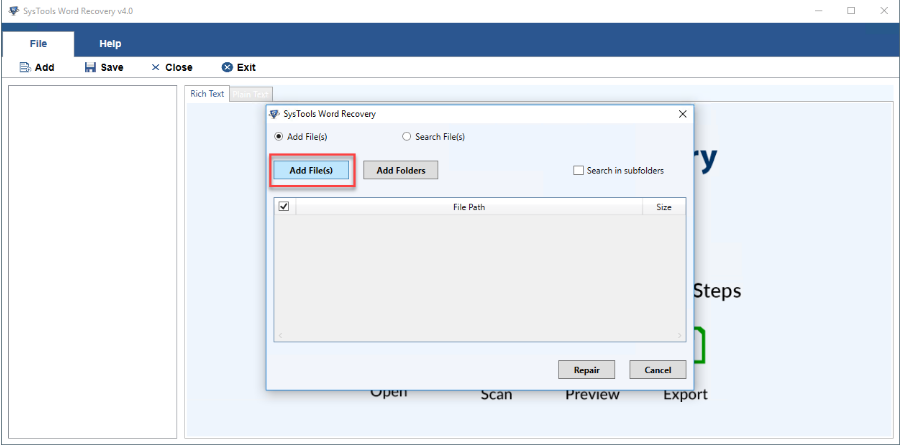Click the Size column header
The width and height of the screenshot is (900, 445).
[x=664, y=207]
